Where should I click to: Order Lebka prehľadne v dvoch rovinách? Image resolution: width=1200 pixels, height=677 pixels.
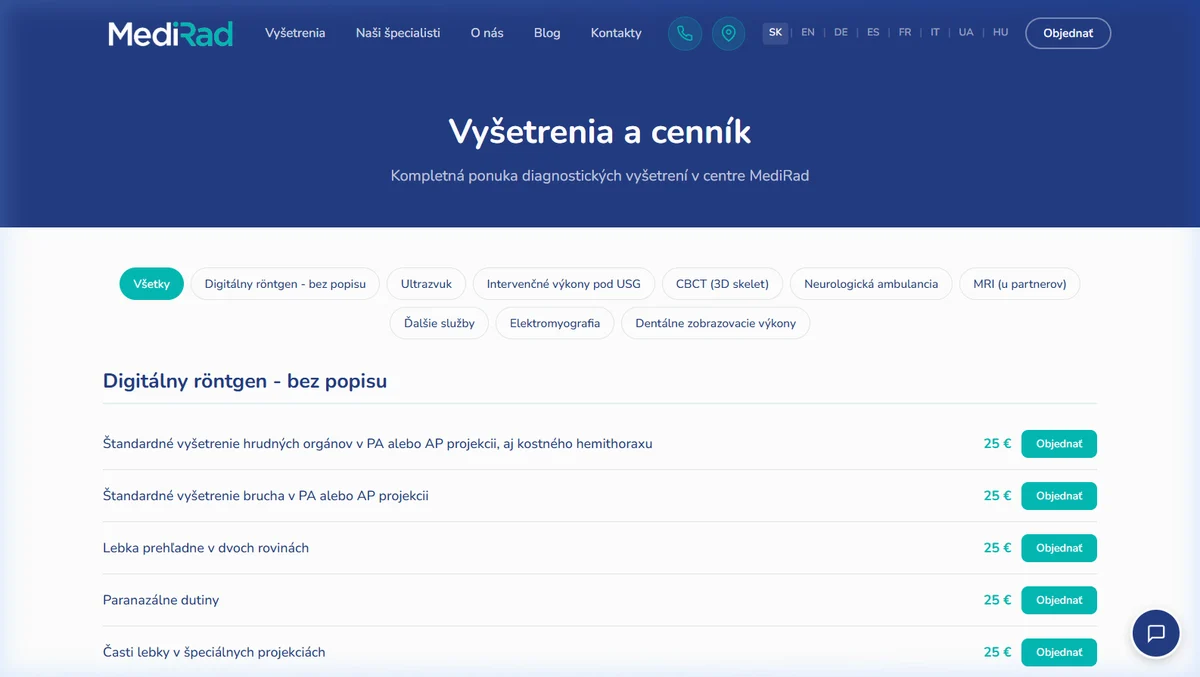pyautogui.click(x=1059, y=548)
